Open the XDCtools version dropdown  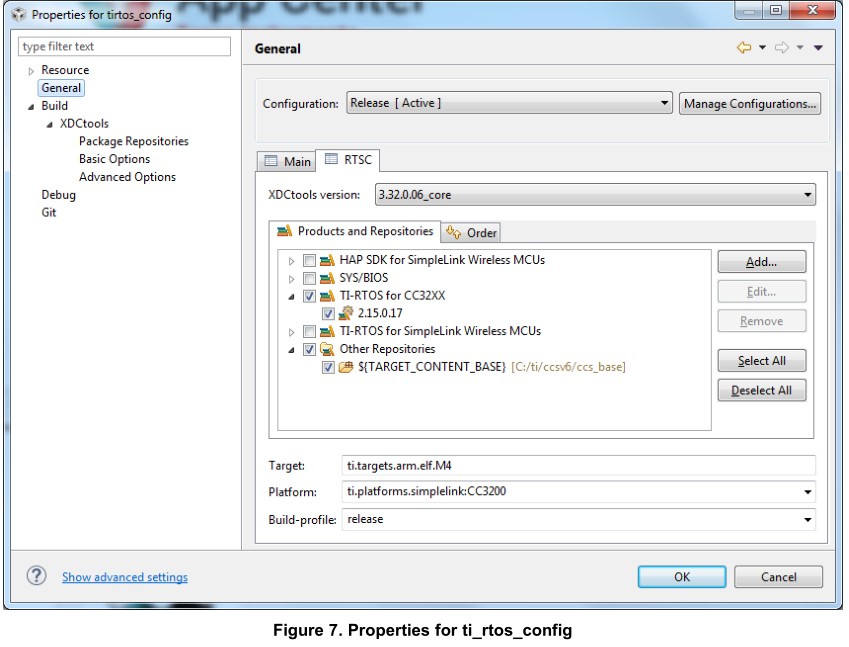595,194
